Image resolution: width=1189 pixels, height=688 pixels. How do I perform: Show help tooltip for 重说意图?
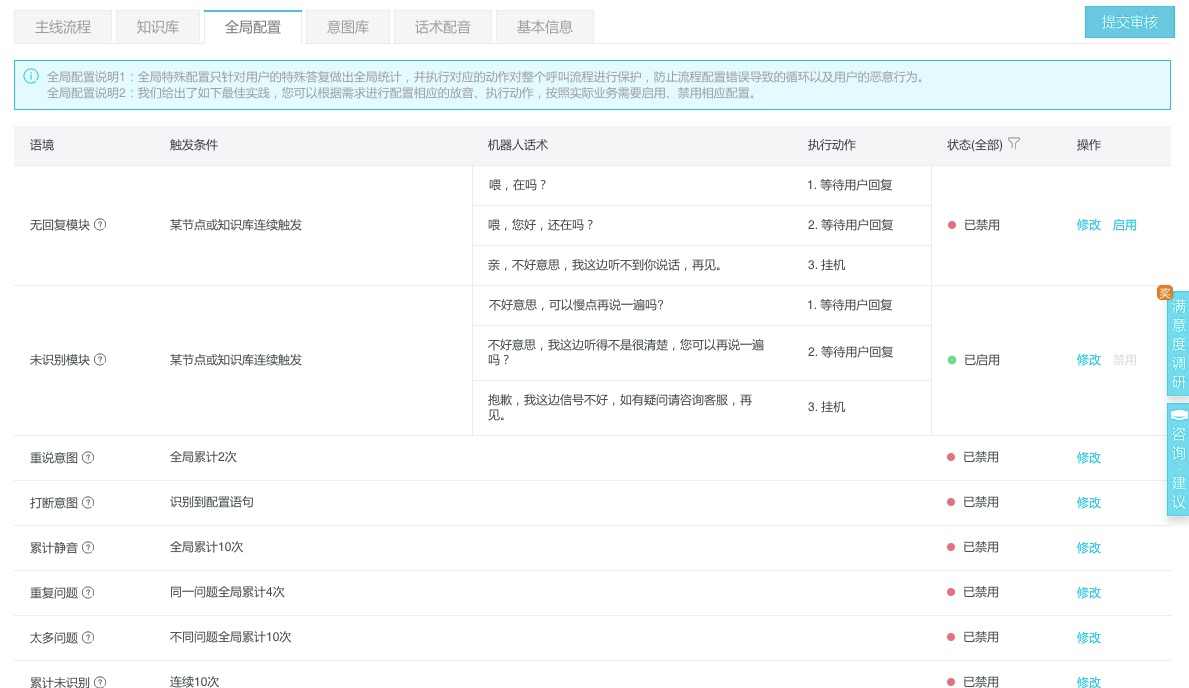88,457
